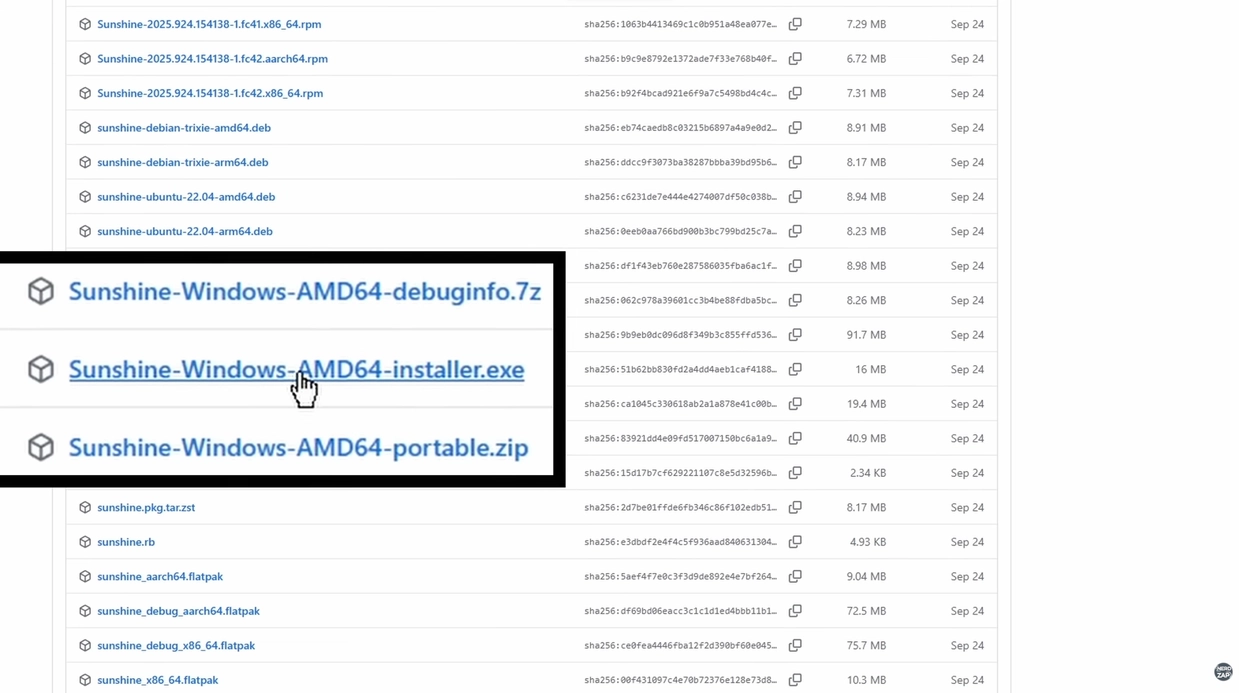1239x693 pixels.
Task: Click package icon beside Sunshine-Windows-AMD64-installer.exe
Action: point(41,369)
